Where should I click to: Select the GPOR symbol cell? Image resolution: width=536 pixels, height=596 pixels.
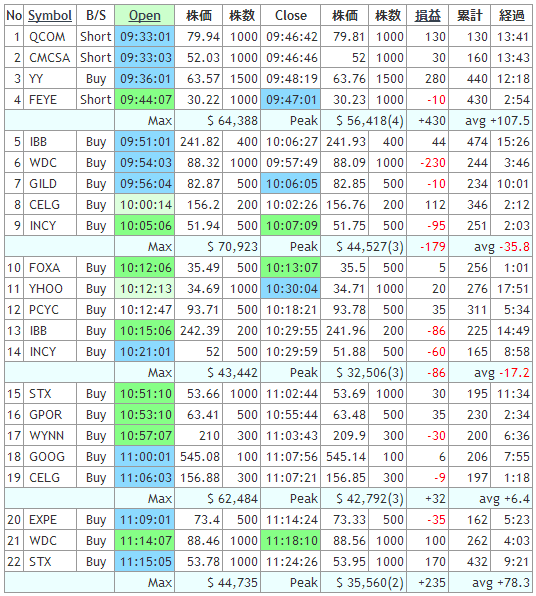[50, 415]
